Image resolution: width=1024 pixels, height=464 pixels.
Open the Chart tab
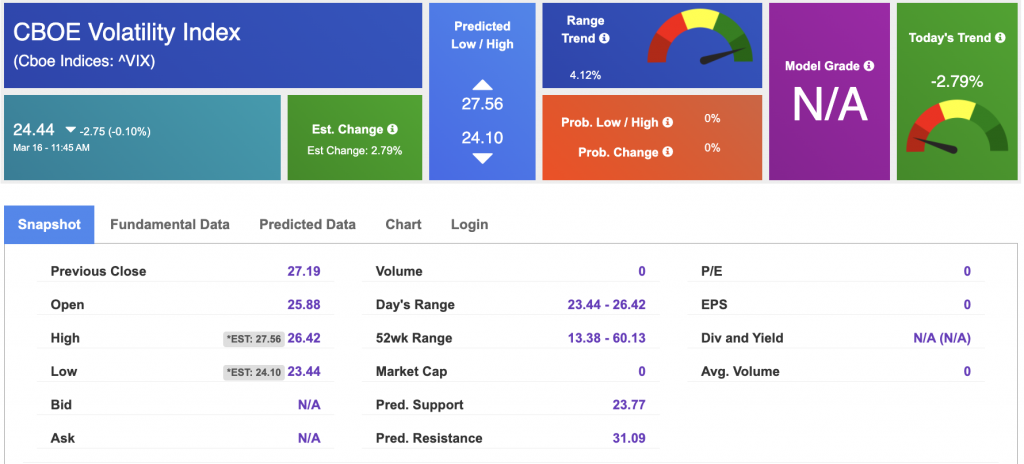(403, 224)
